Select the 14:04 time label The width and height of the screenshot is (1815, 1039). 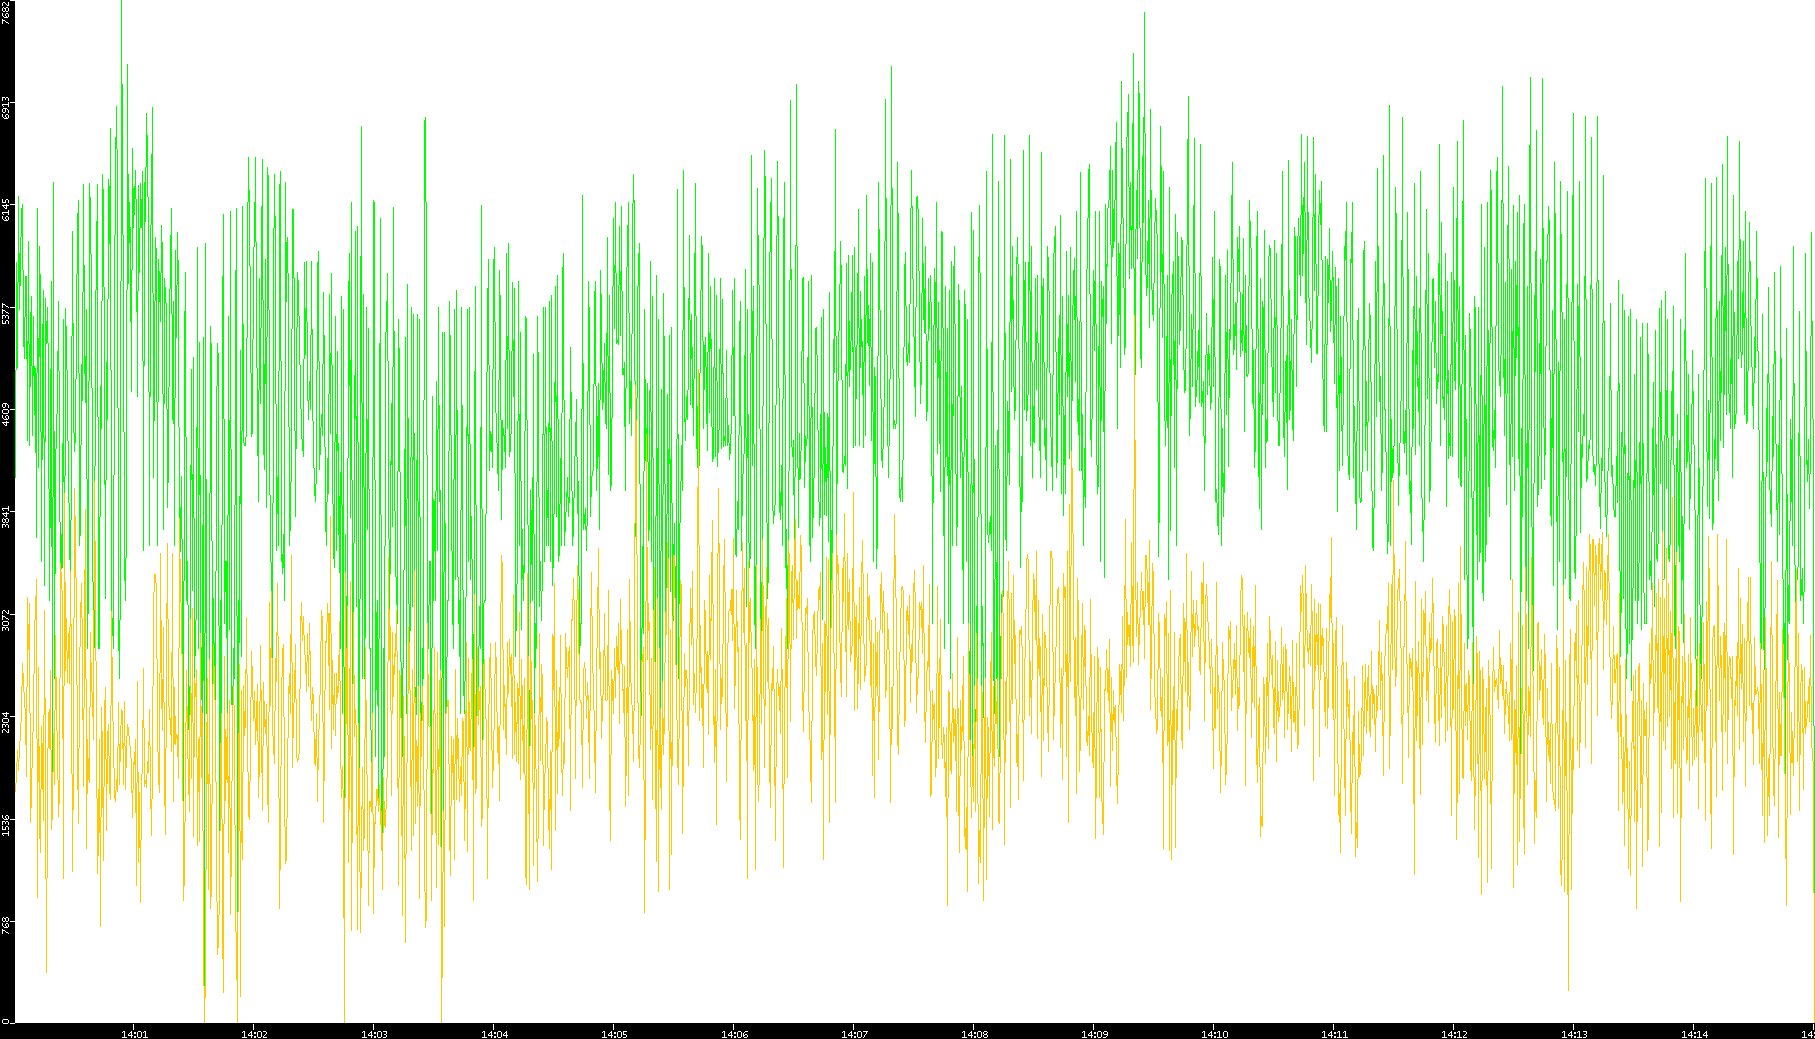click(495, 1034)
